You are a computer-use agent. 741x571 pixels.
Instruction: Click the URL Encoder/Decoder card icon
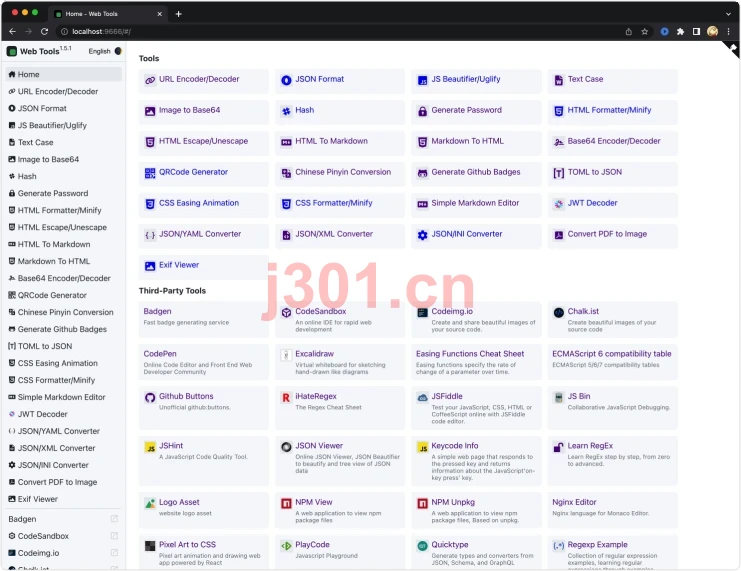tap(150, 80)
